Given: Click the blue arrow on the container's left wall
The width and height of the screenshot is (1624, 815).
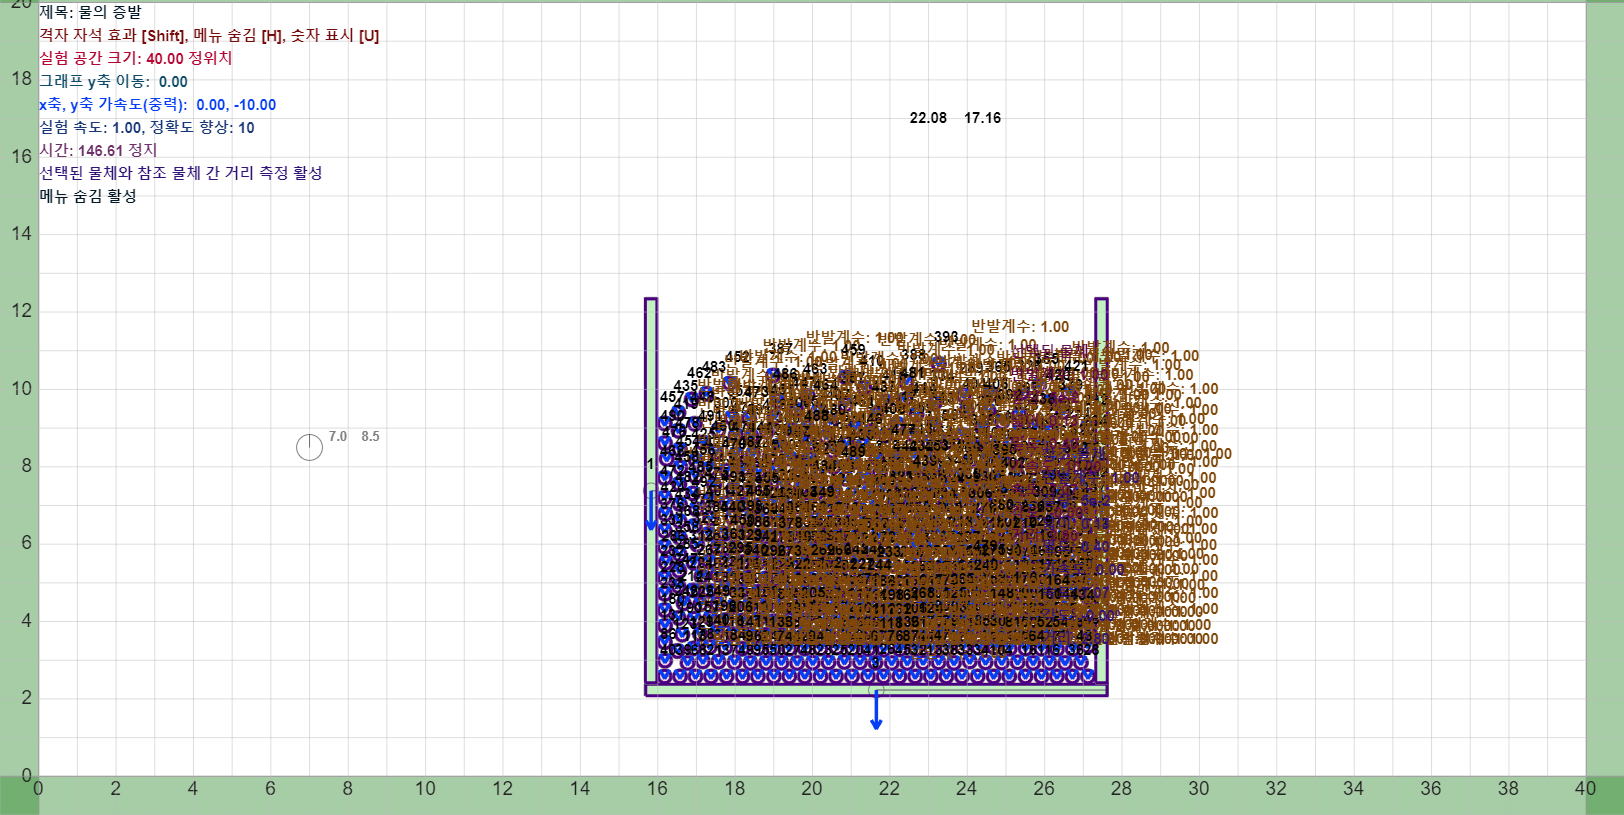Looking at the screenshot, I should [x=651, y=510].
